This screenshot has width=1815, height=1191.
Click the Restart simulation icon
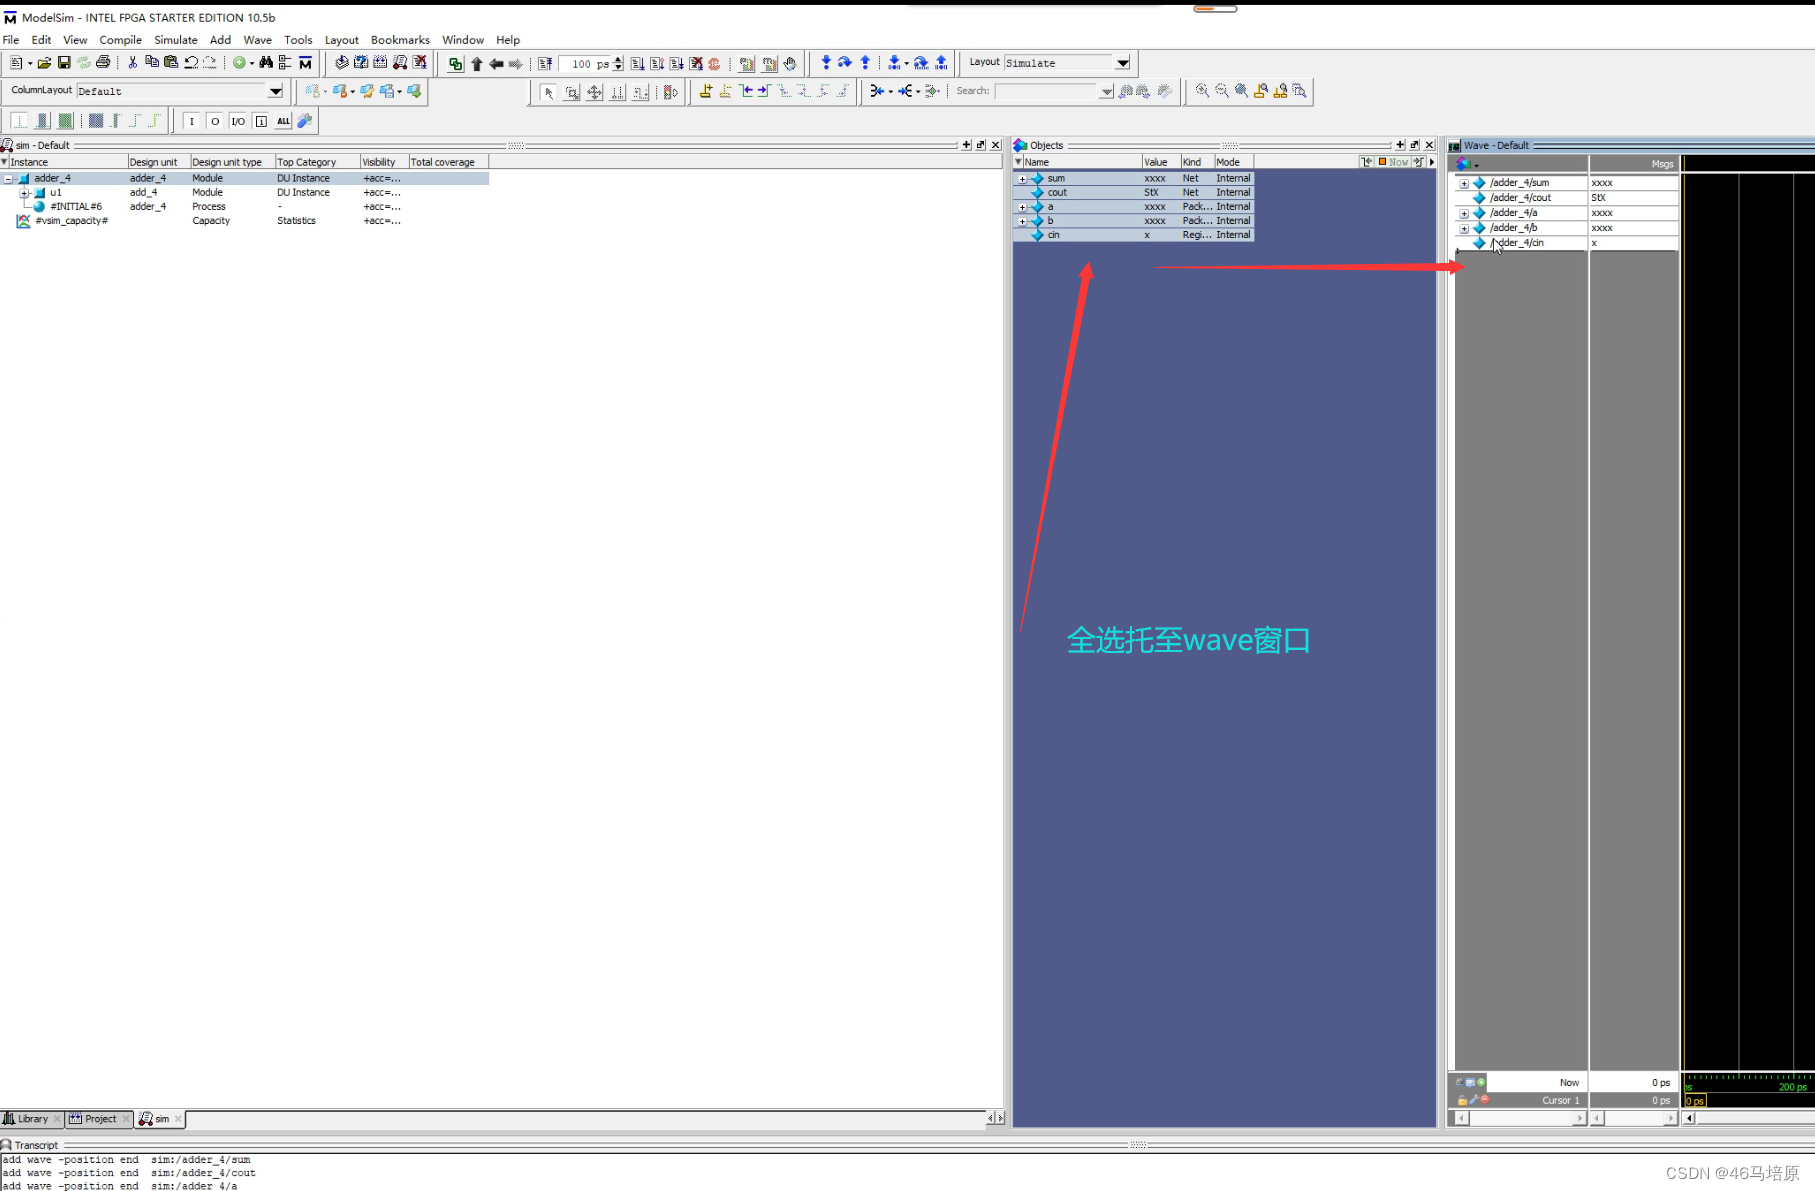(x=545, y=64)
